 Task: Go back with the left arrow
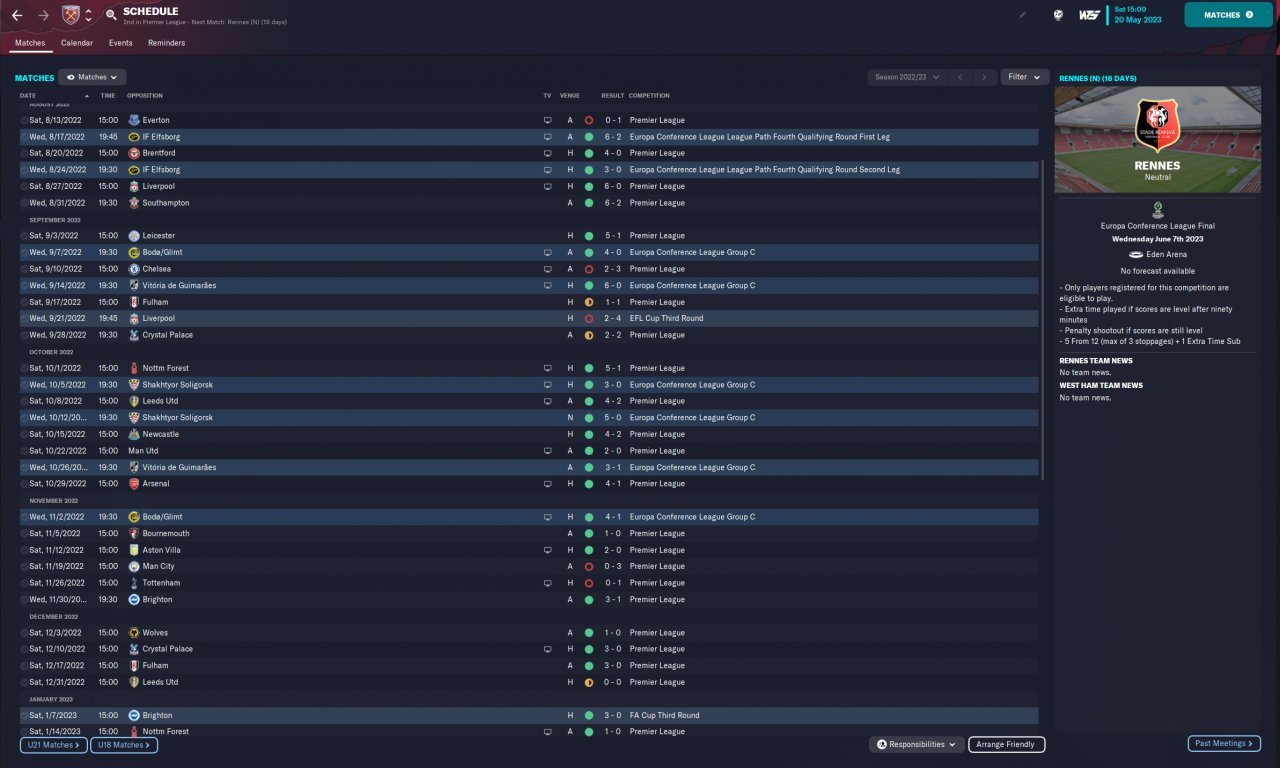(x=17, y=15)
